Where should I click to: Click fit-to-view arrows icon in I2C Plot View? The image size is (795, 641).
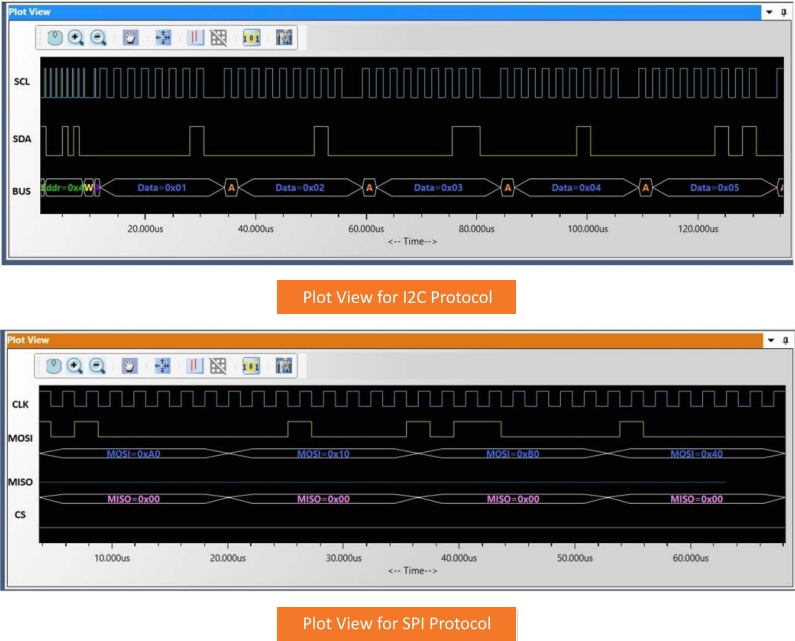(x=163, y=38)
